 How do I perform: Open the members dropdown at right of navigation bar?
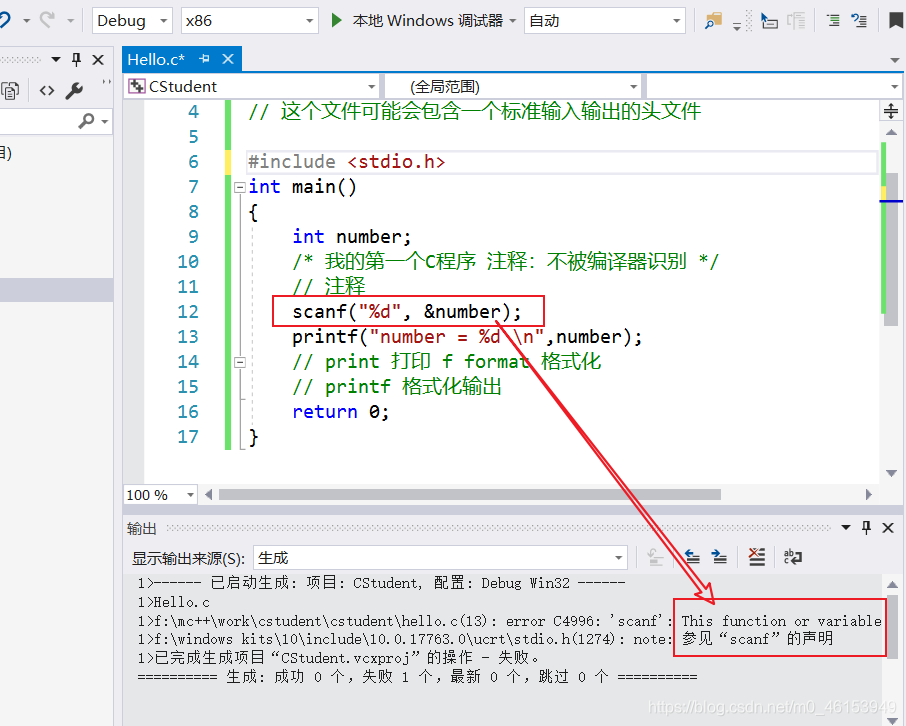click(774, 87)
